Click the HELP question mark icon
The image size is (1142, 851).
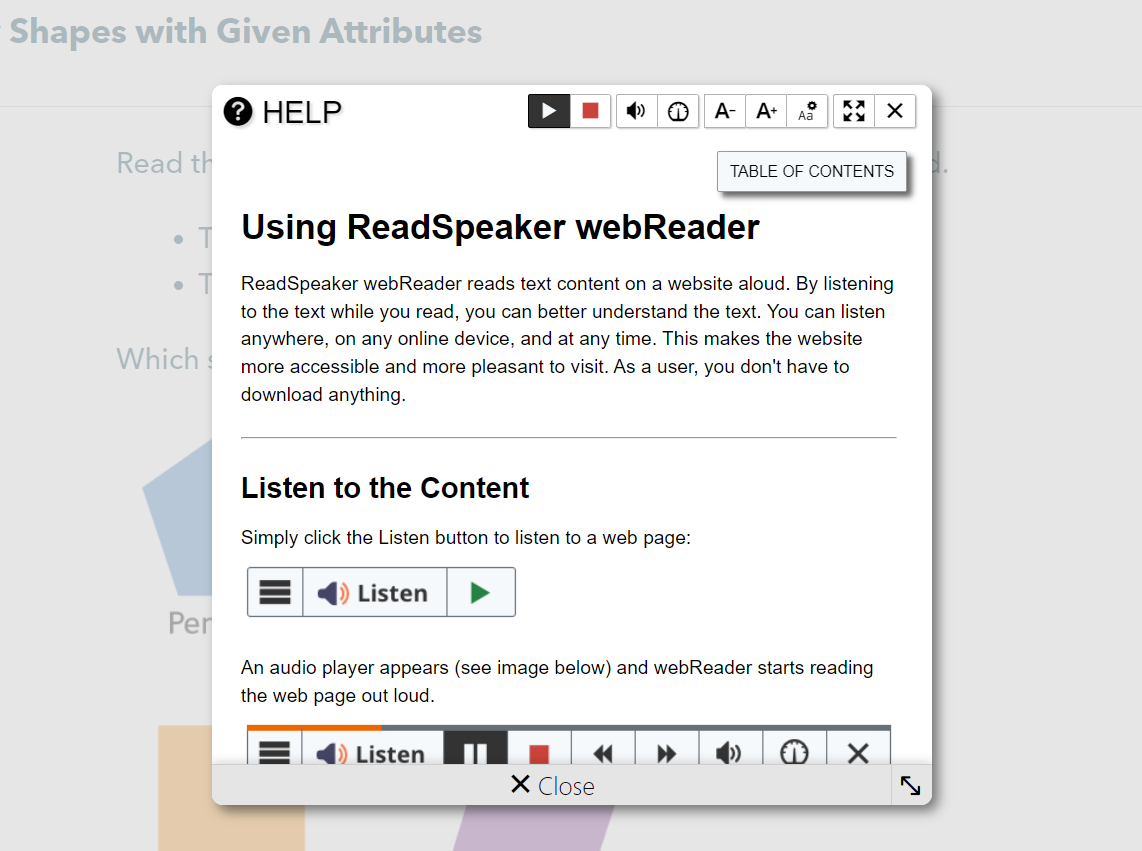pos(238,111)
